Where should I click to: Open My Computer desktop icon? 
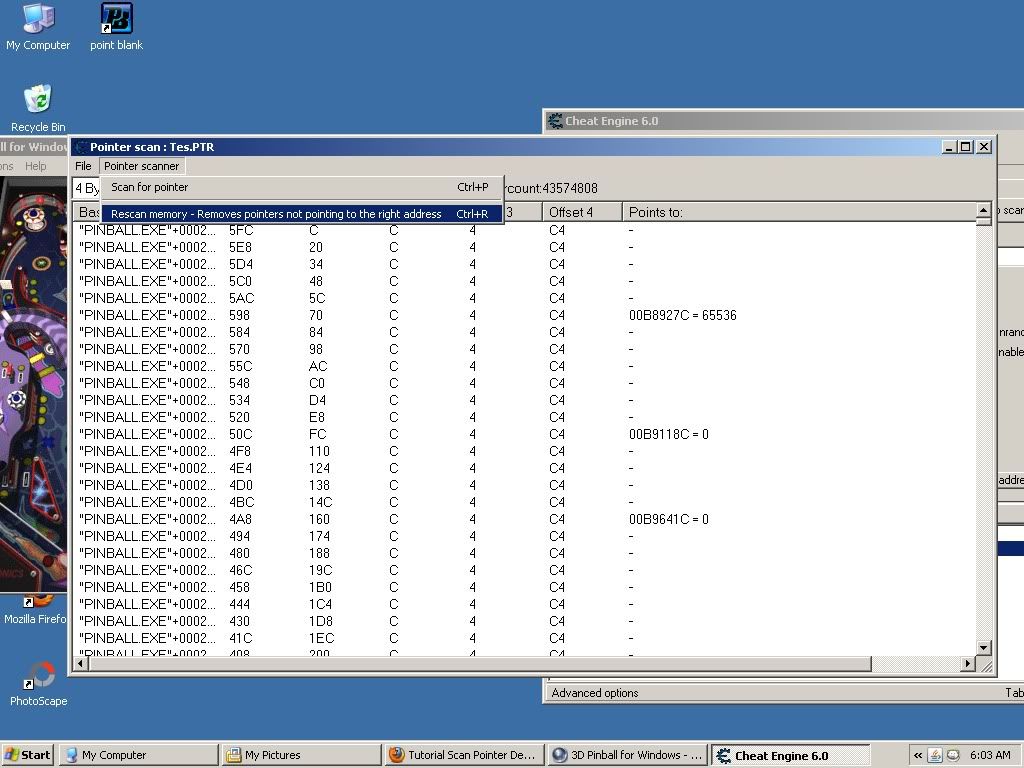pos(38,27)
